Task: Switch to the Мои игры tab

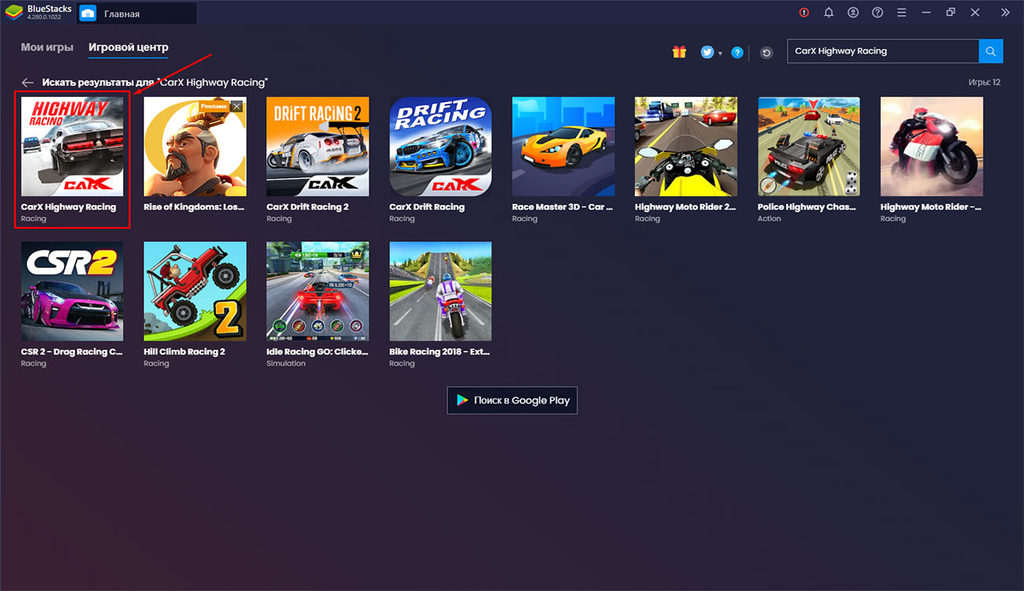Action: click(x=47, y=47)
